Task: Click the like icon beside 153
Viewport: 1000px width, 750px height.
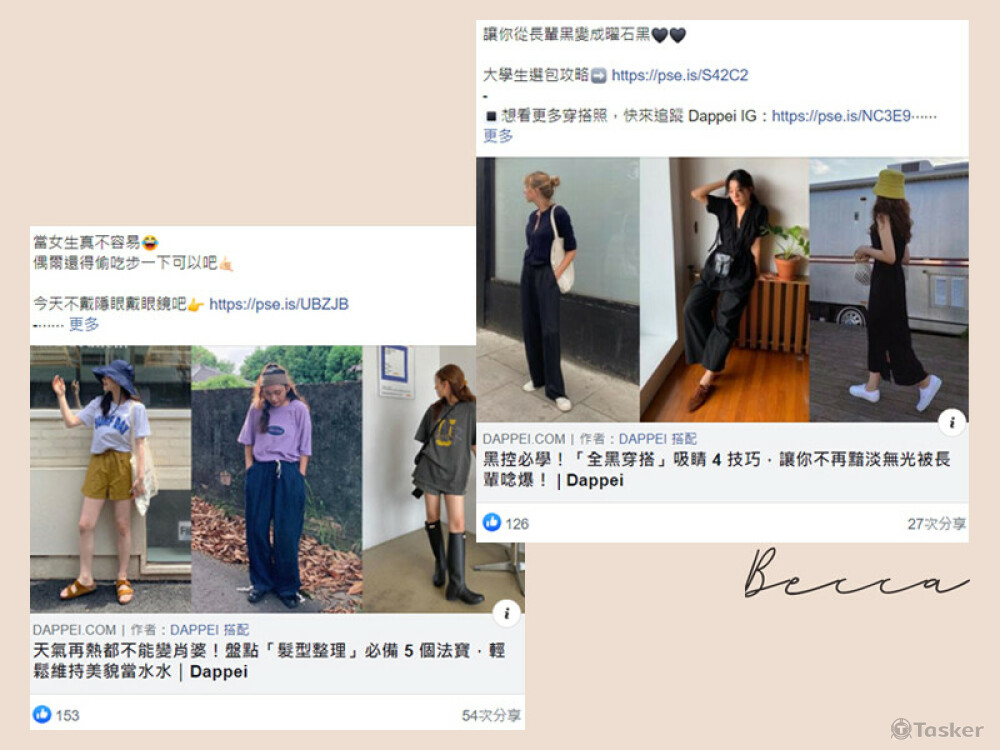Action: point(42,714)
